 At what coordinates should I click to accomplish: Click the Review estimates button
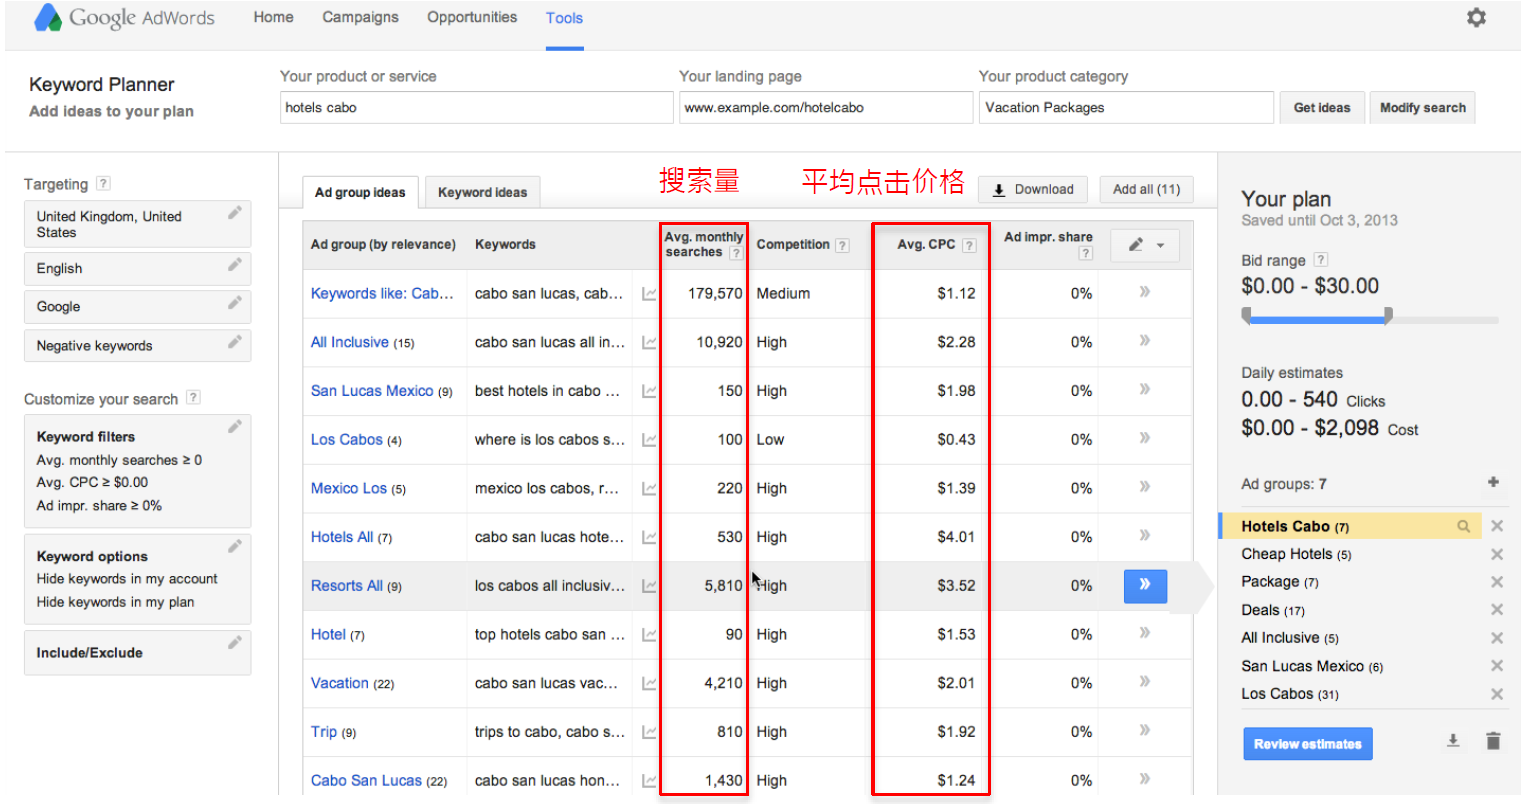click(x=1307, y=744)
